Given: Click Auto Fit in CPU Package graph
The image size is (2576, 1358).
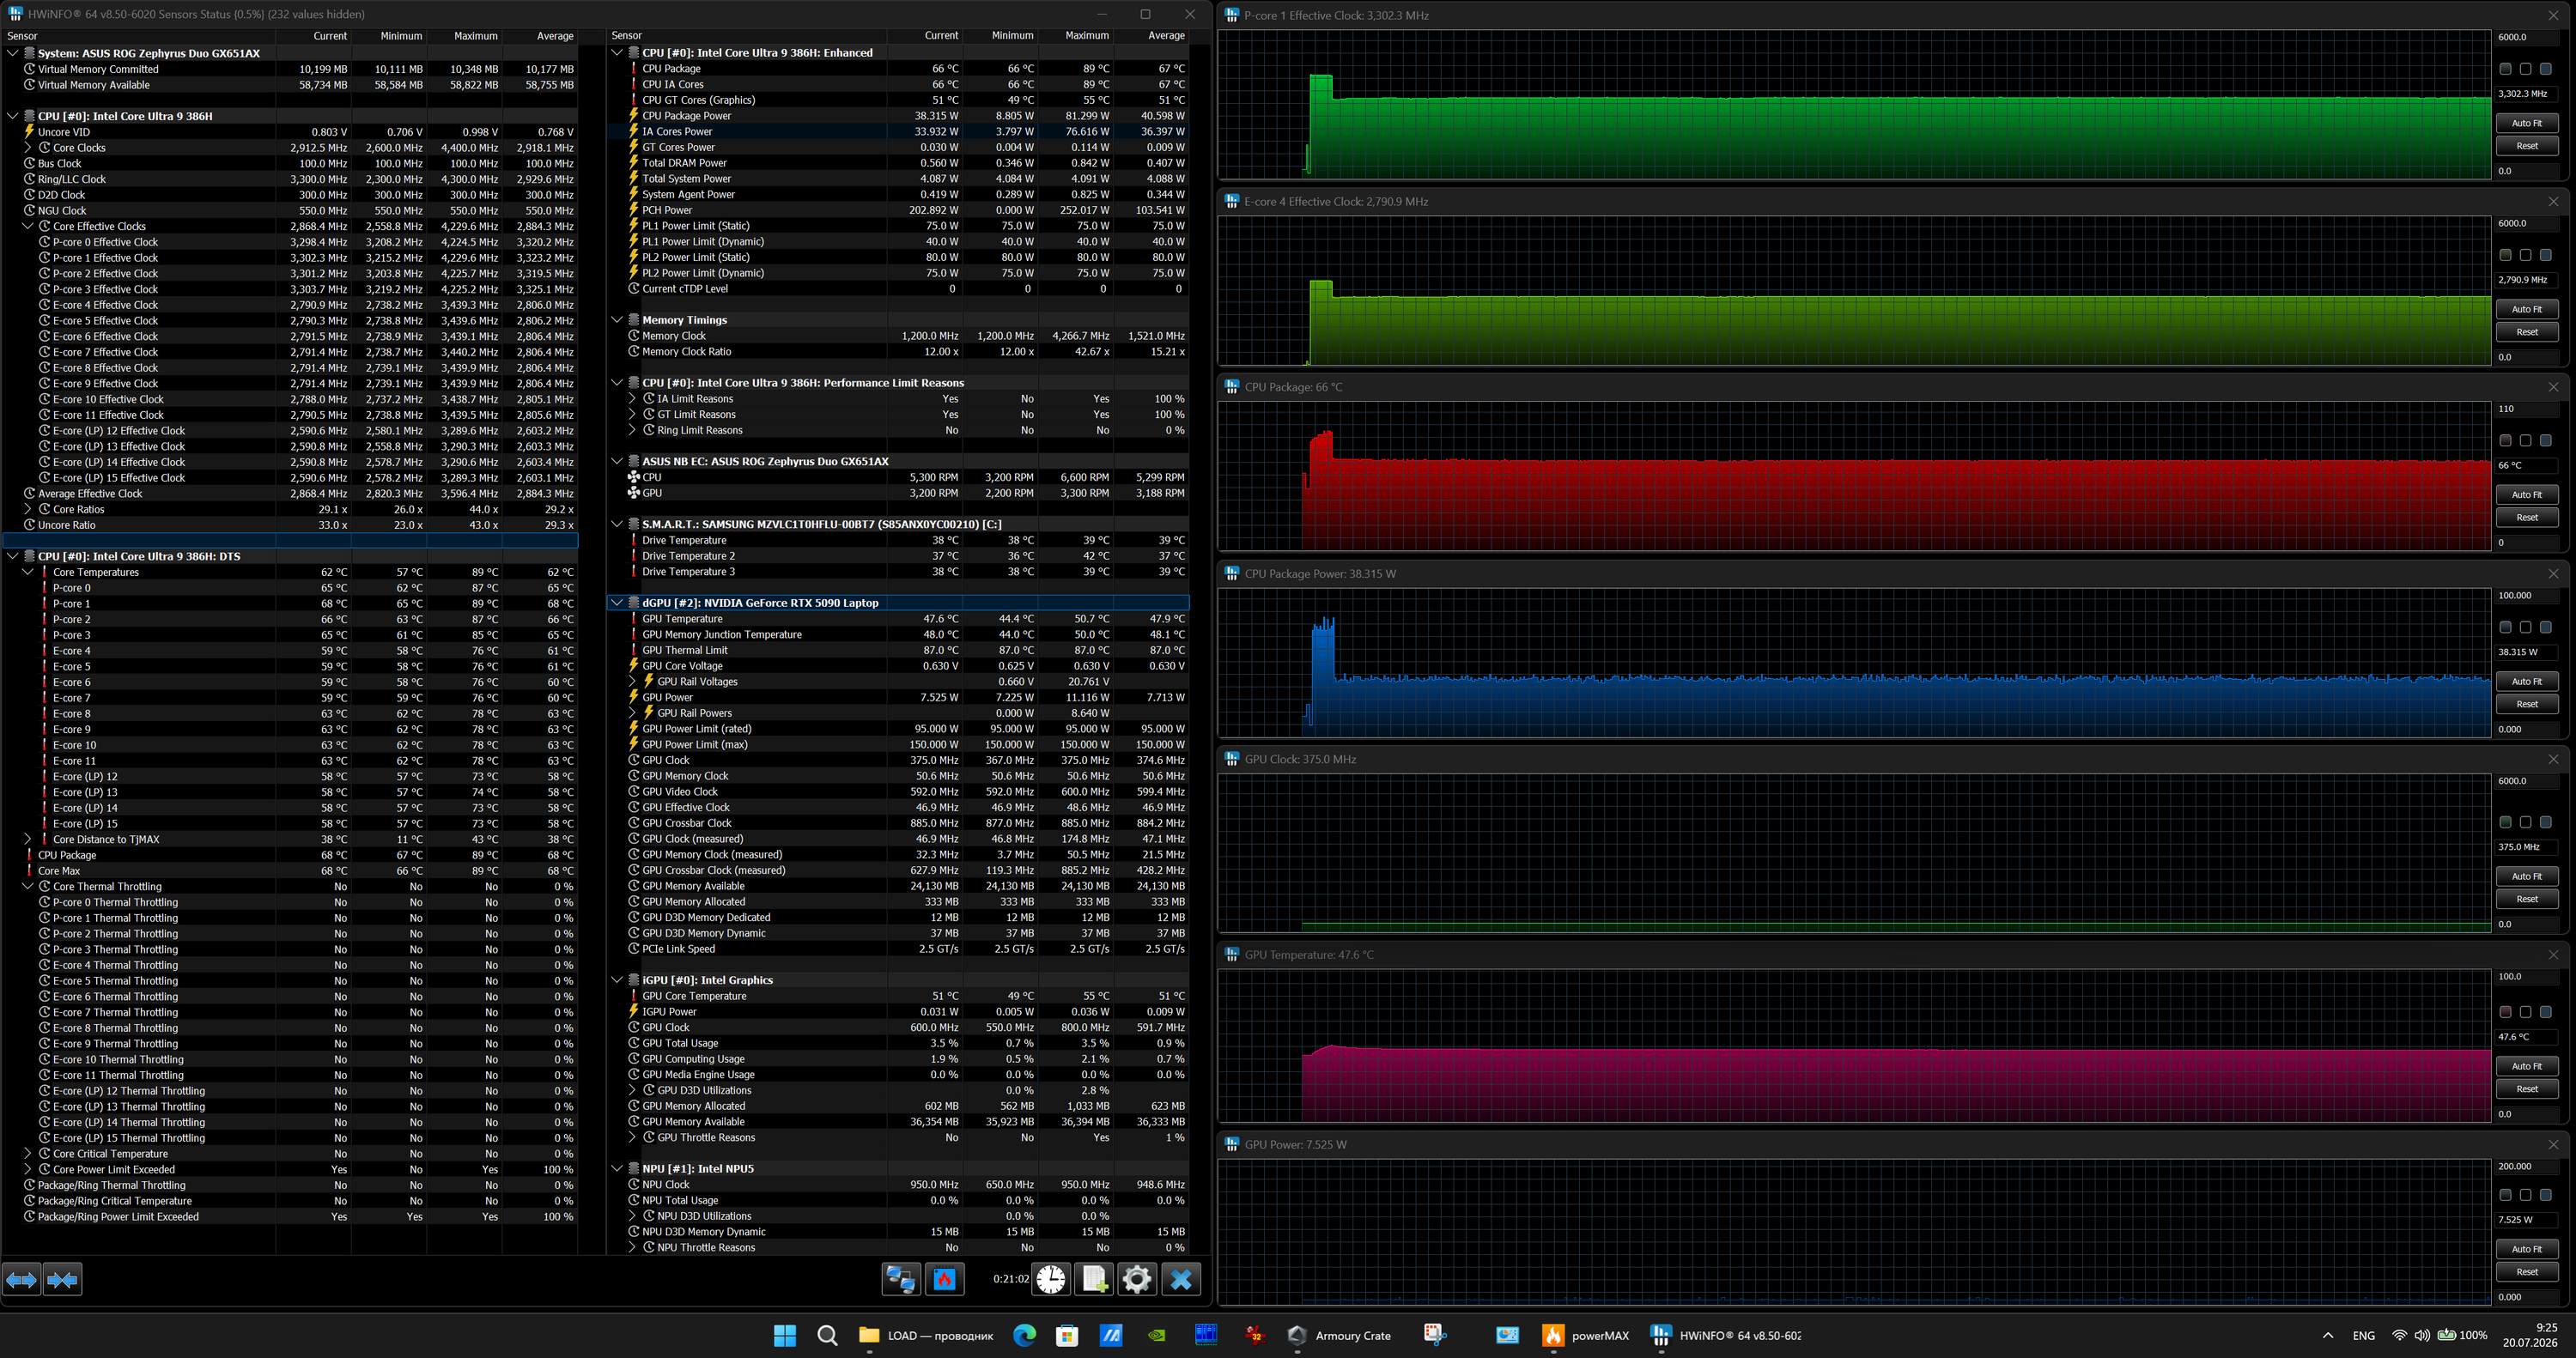Looking at the screenshot, I should point(2526,494).
